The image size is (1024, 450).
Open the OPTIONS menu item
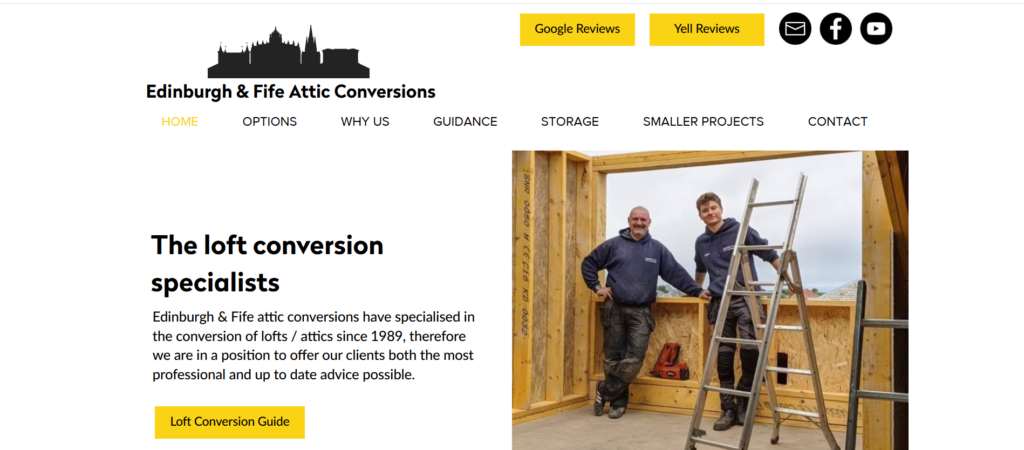click(269, 122)
